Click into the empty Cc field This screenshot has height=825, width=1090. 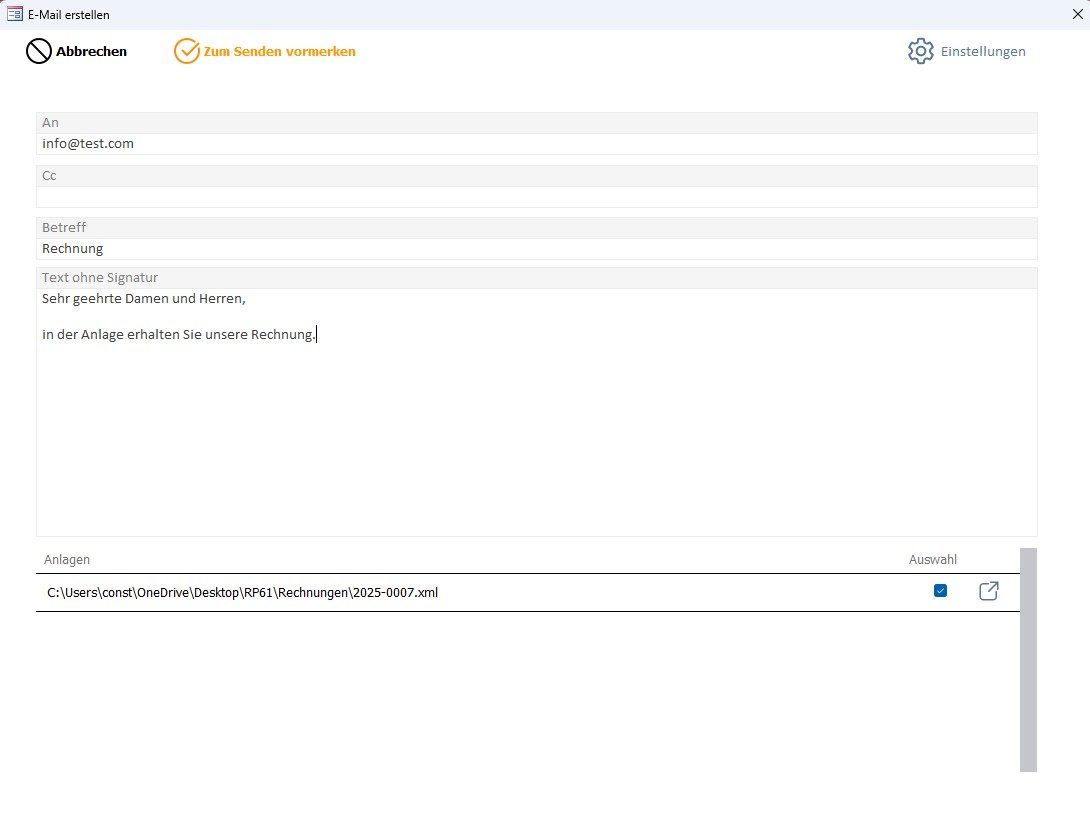[537, 197]
